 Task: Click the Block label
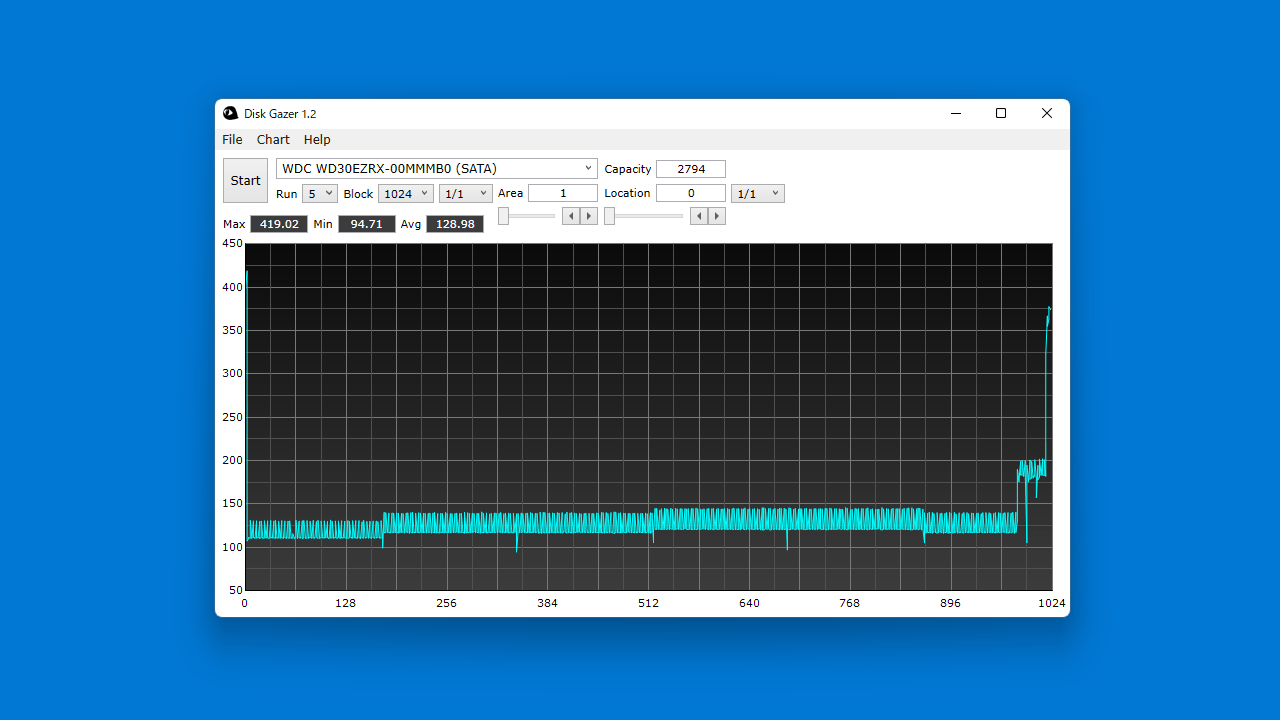pos(358,194)
